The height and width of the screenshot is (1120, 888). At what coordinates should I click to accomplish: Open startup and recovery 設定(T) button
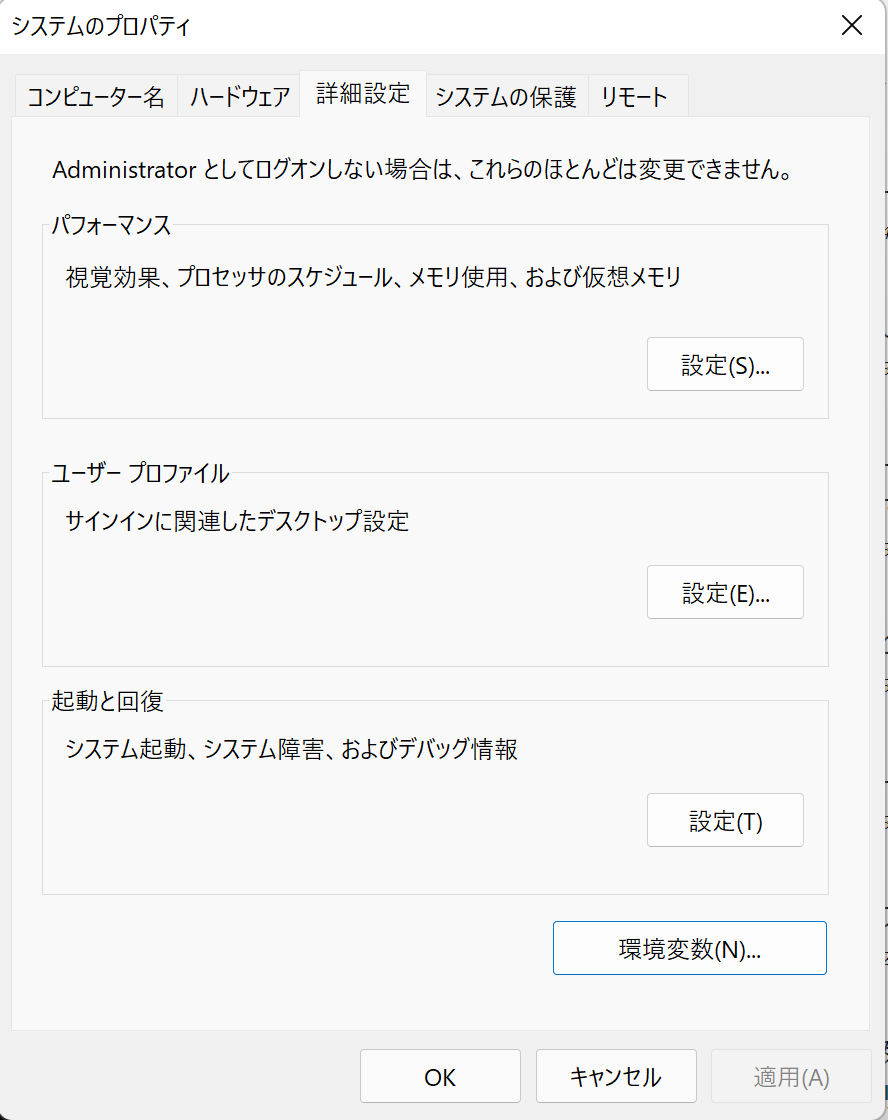(x=725, y=821)
